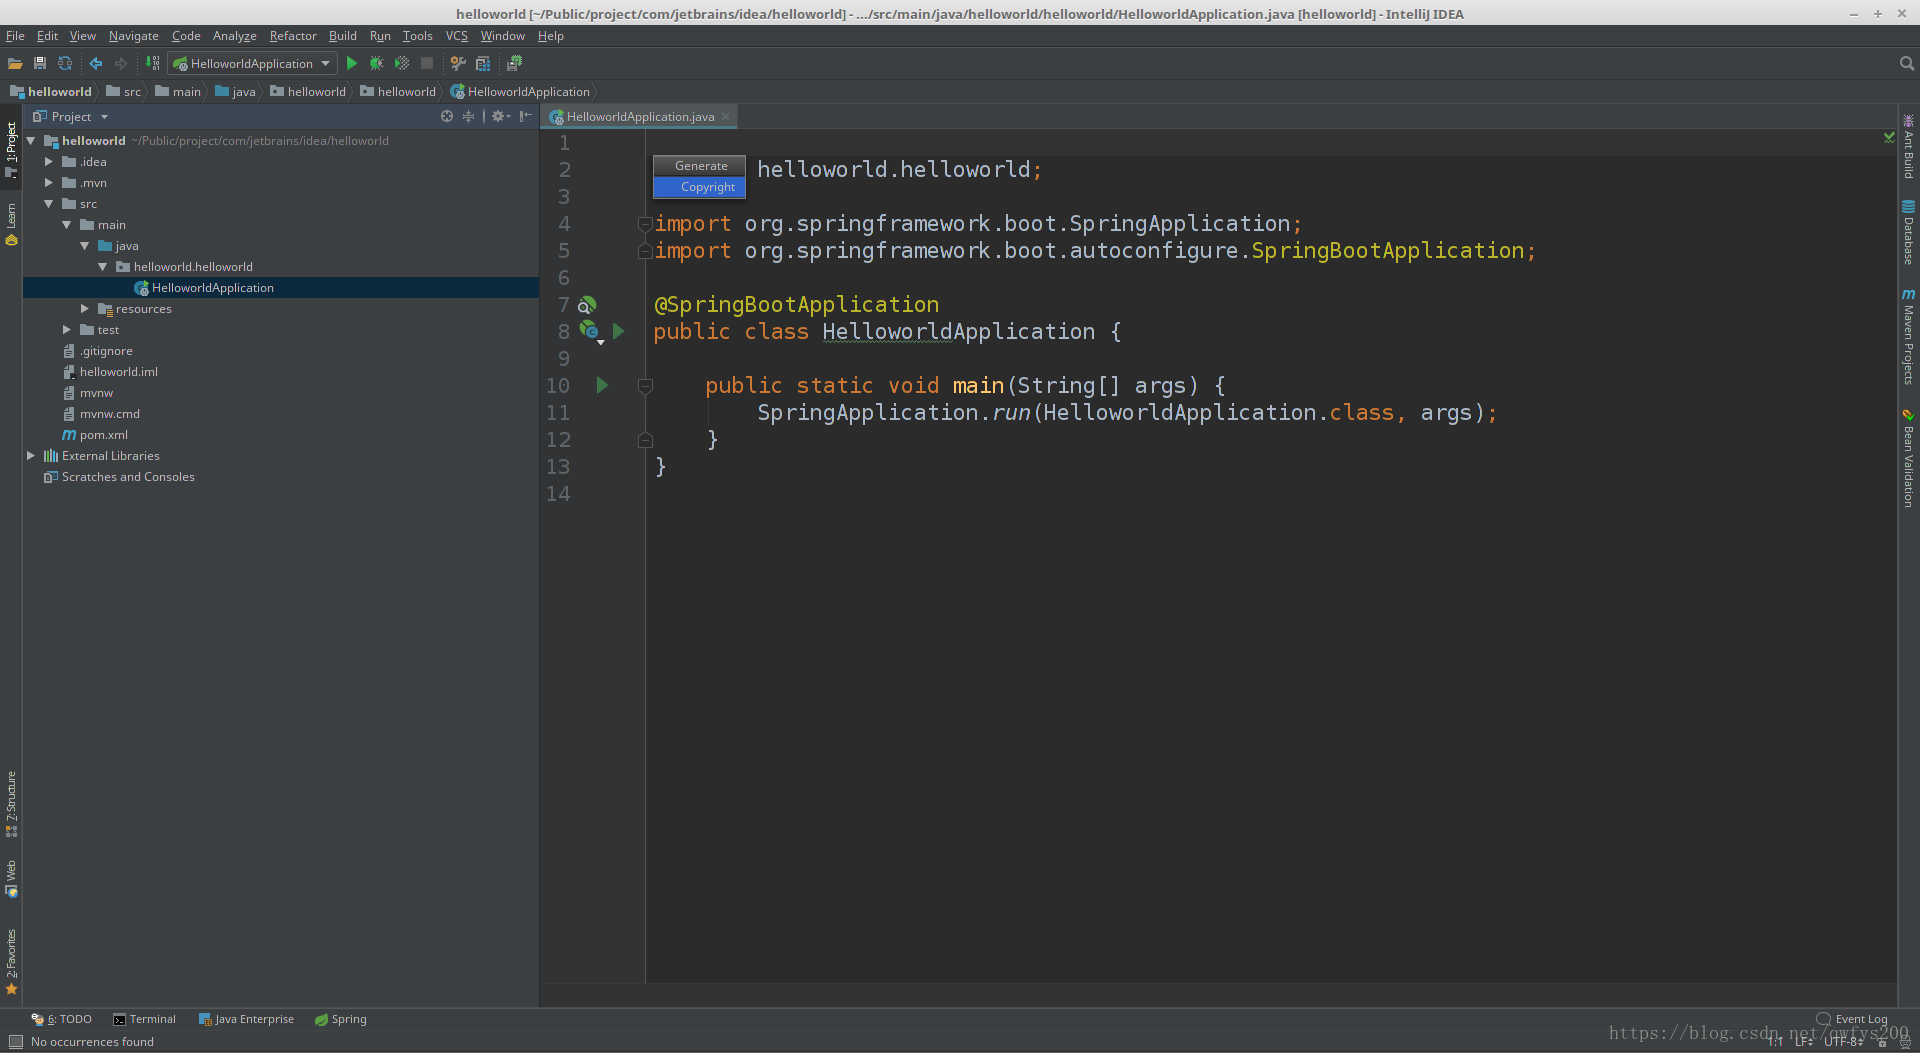Click the inspector Hector icon in status bar
Image resolution: width=1920 pixels, height=1053 pixels.
pos(1905,1042)
